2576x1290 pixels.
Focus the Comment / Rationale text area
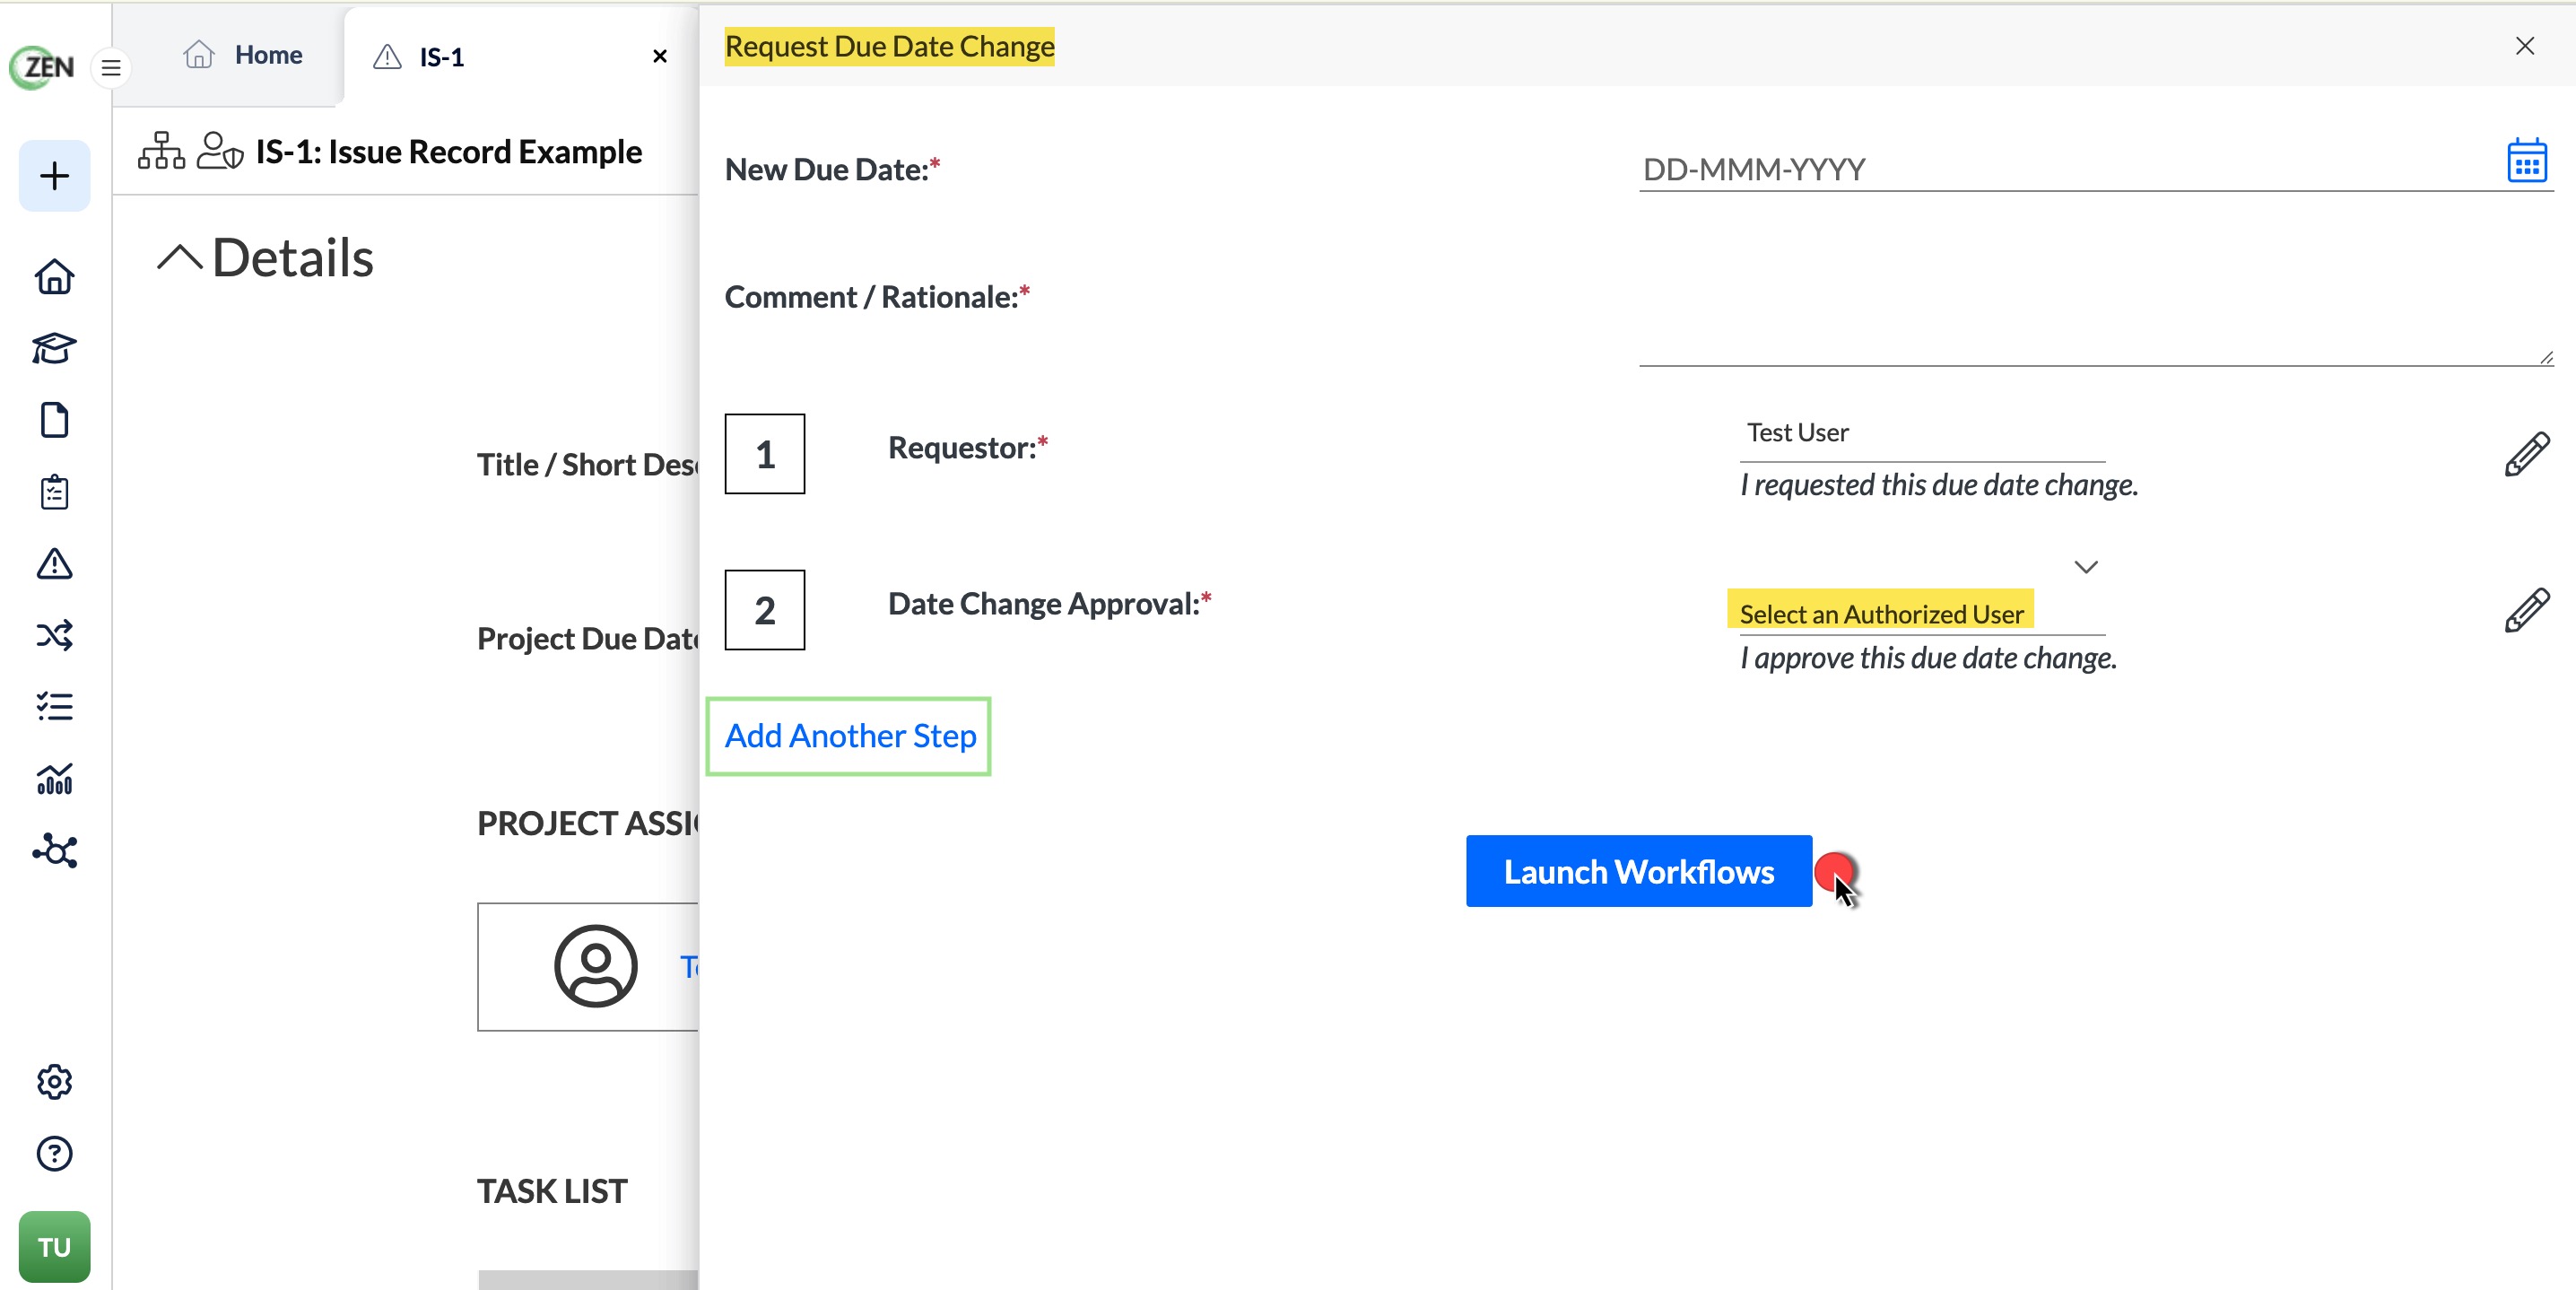2095,320
